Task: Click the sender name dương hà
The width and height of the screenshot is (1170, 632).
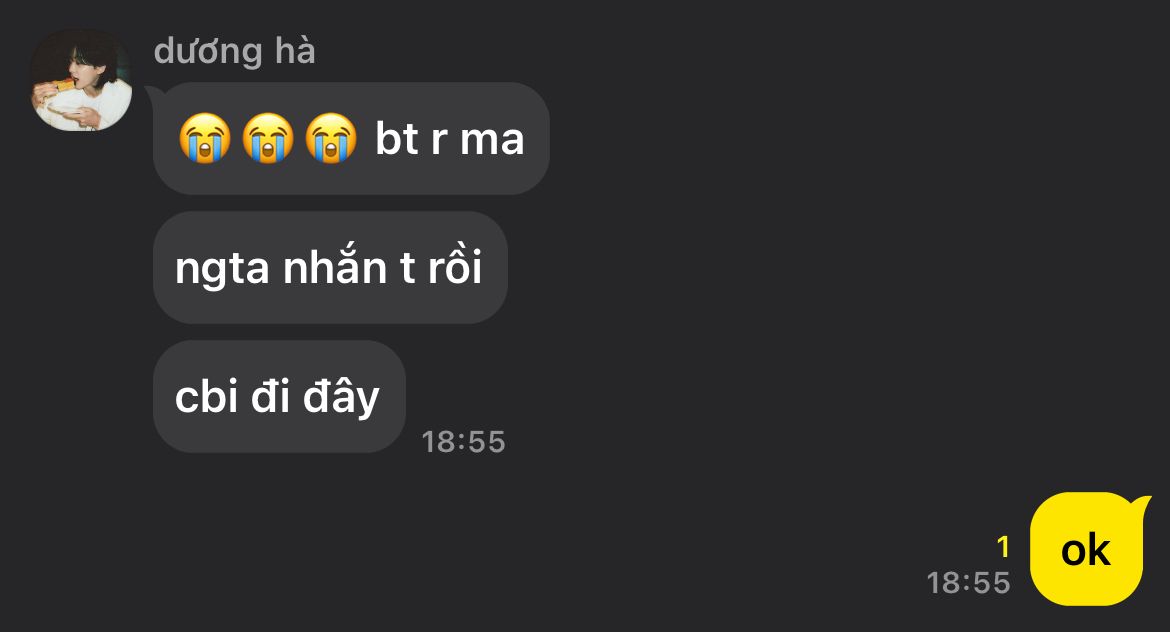Action: point(234,51)
